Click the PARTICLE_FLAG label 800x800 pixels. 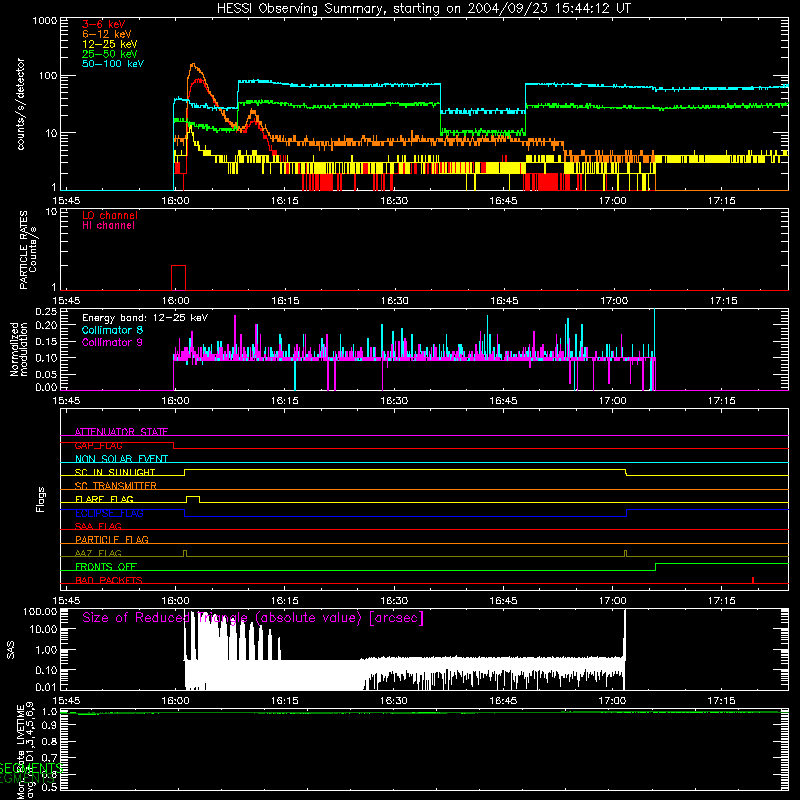[112, 540]
